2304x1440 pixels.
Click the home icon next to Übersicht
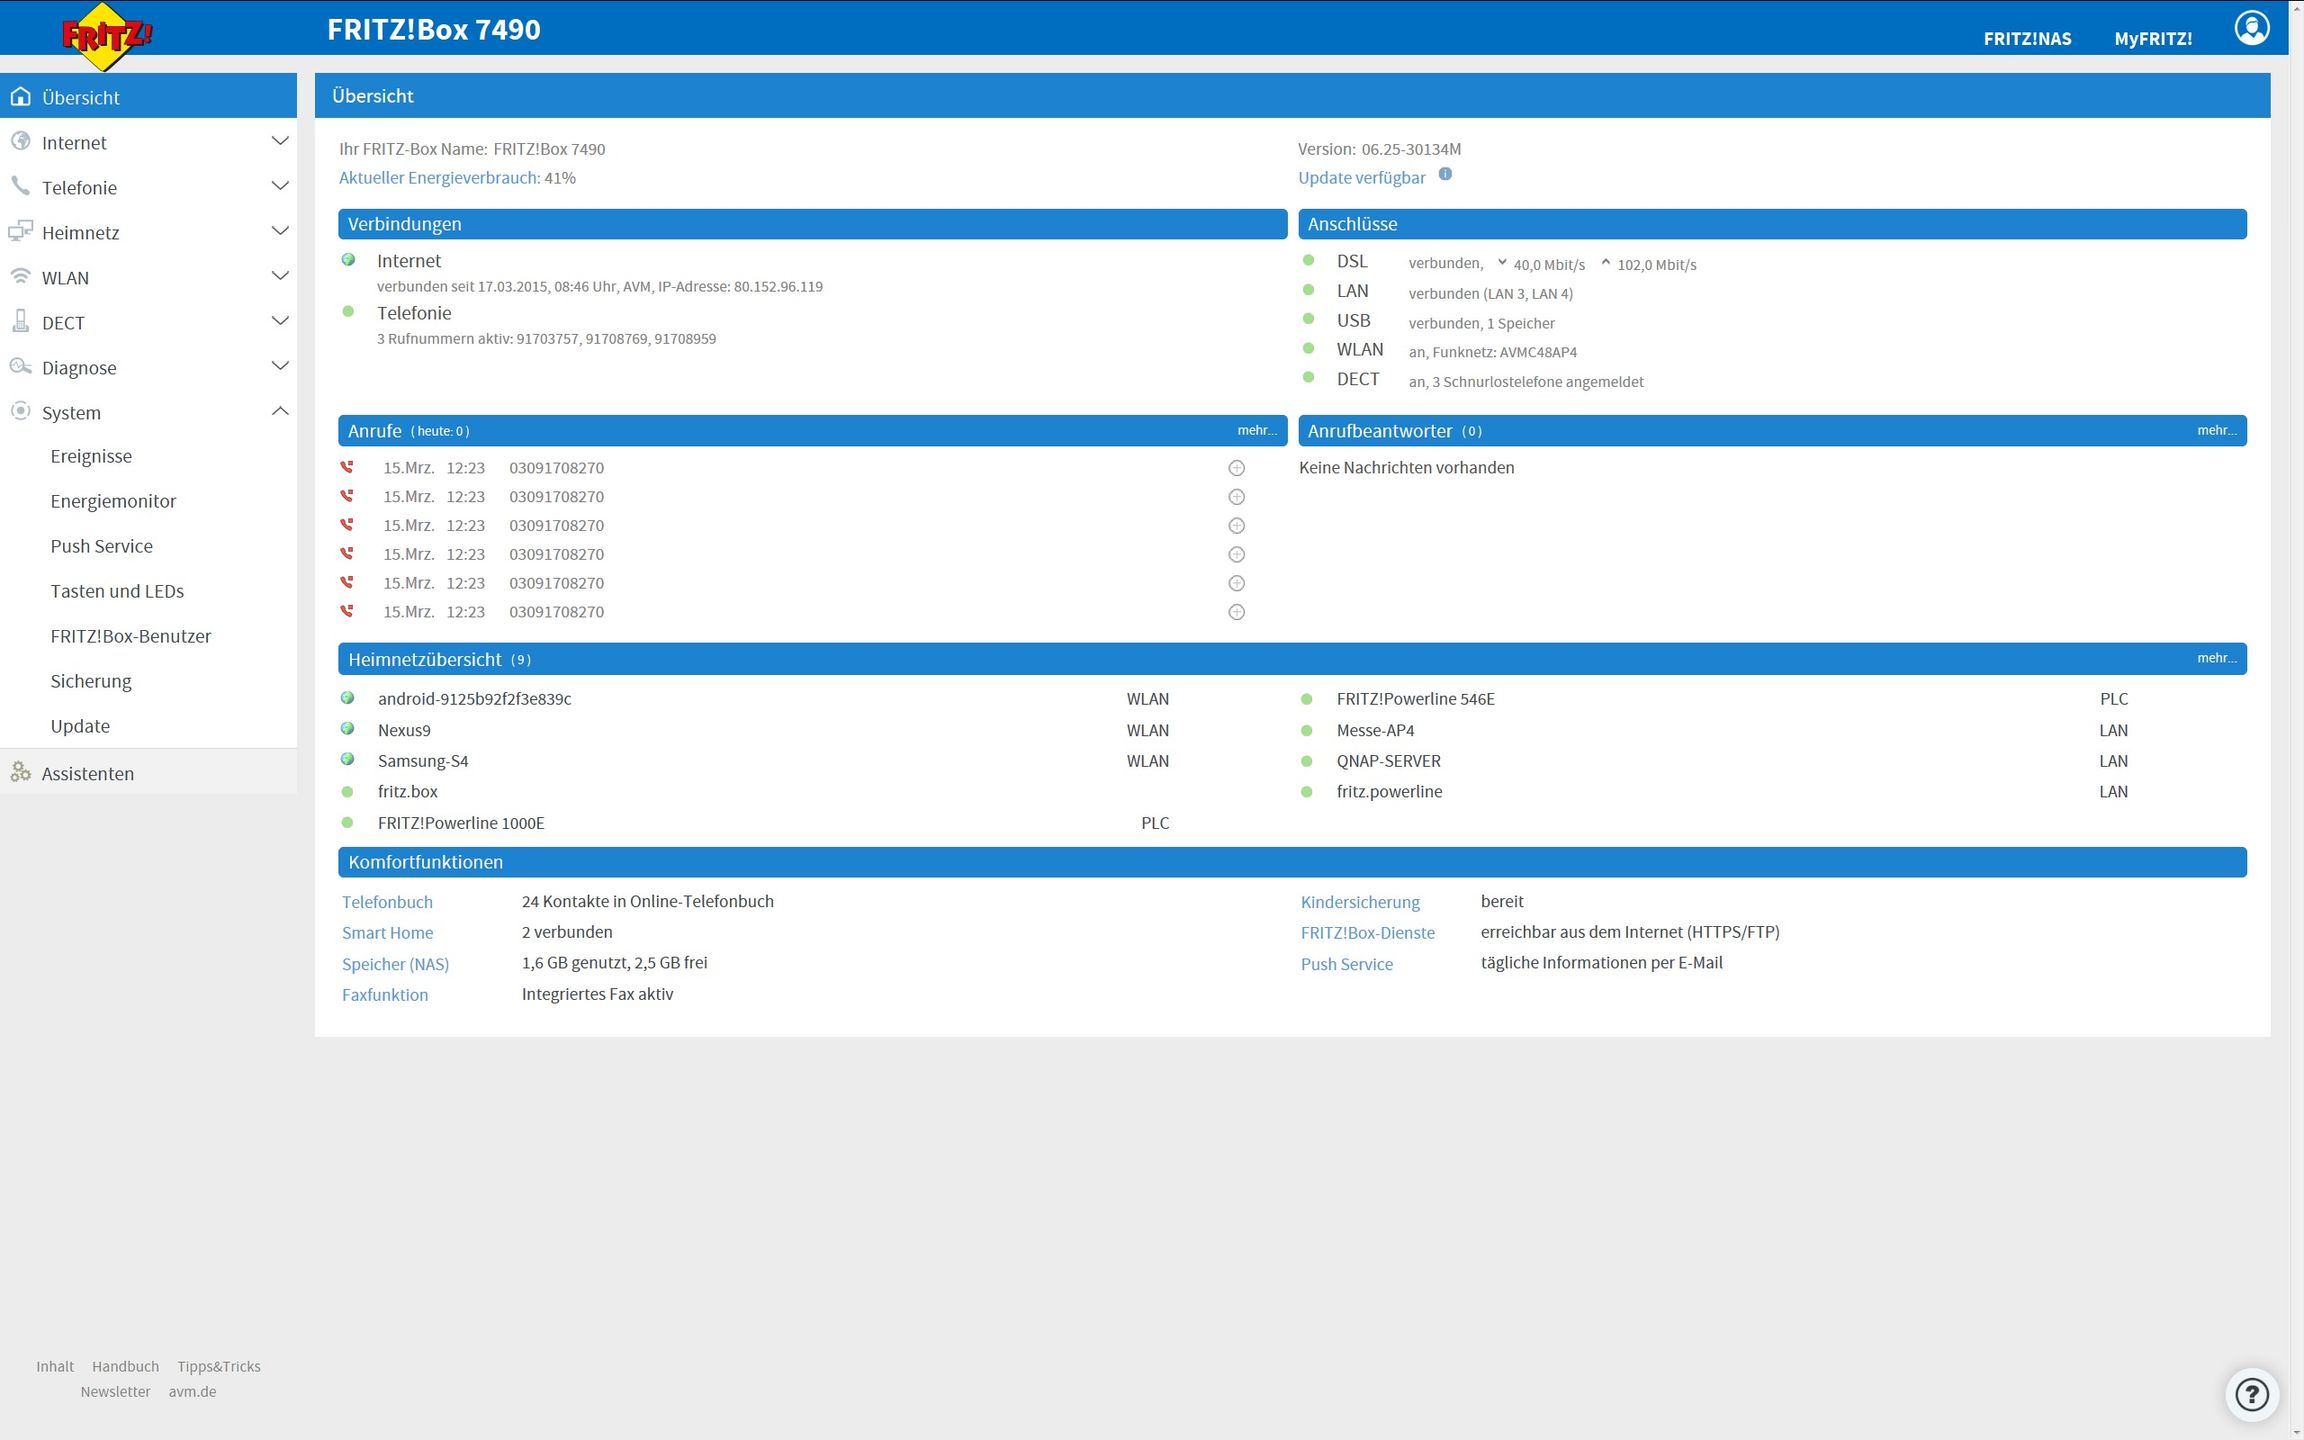(20, 97)
